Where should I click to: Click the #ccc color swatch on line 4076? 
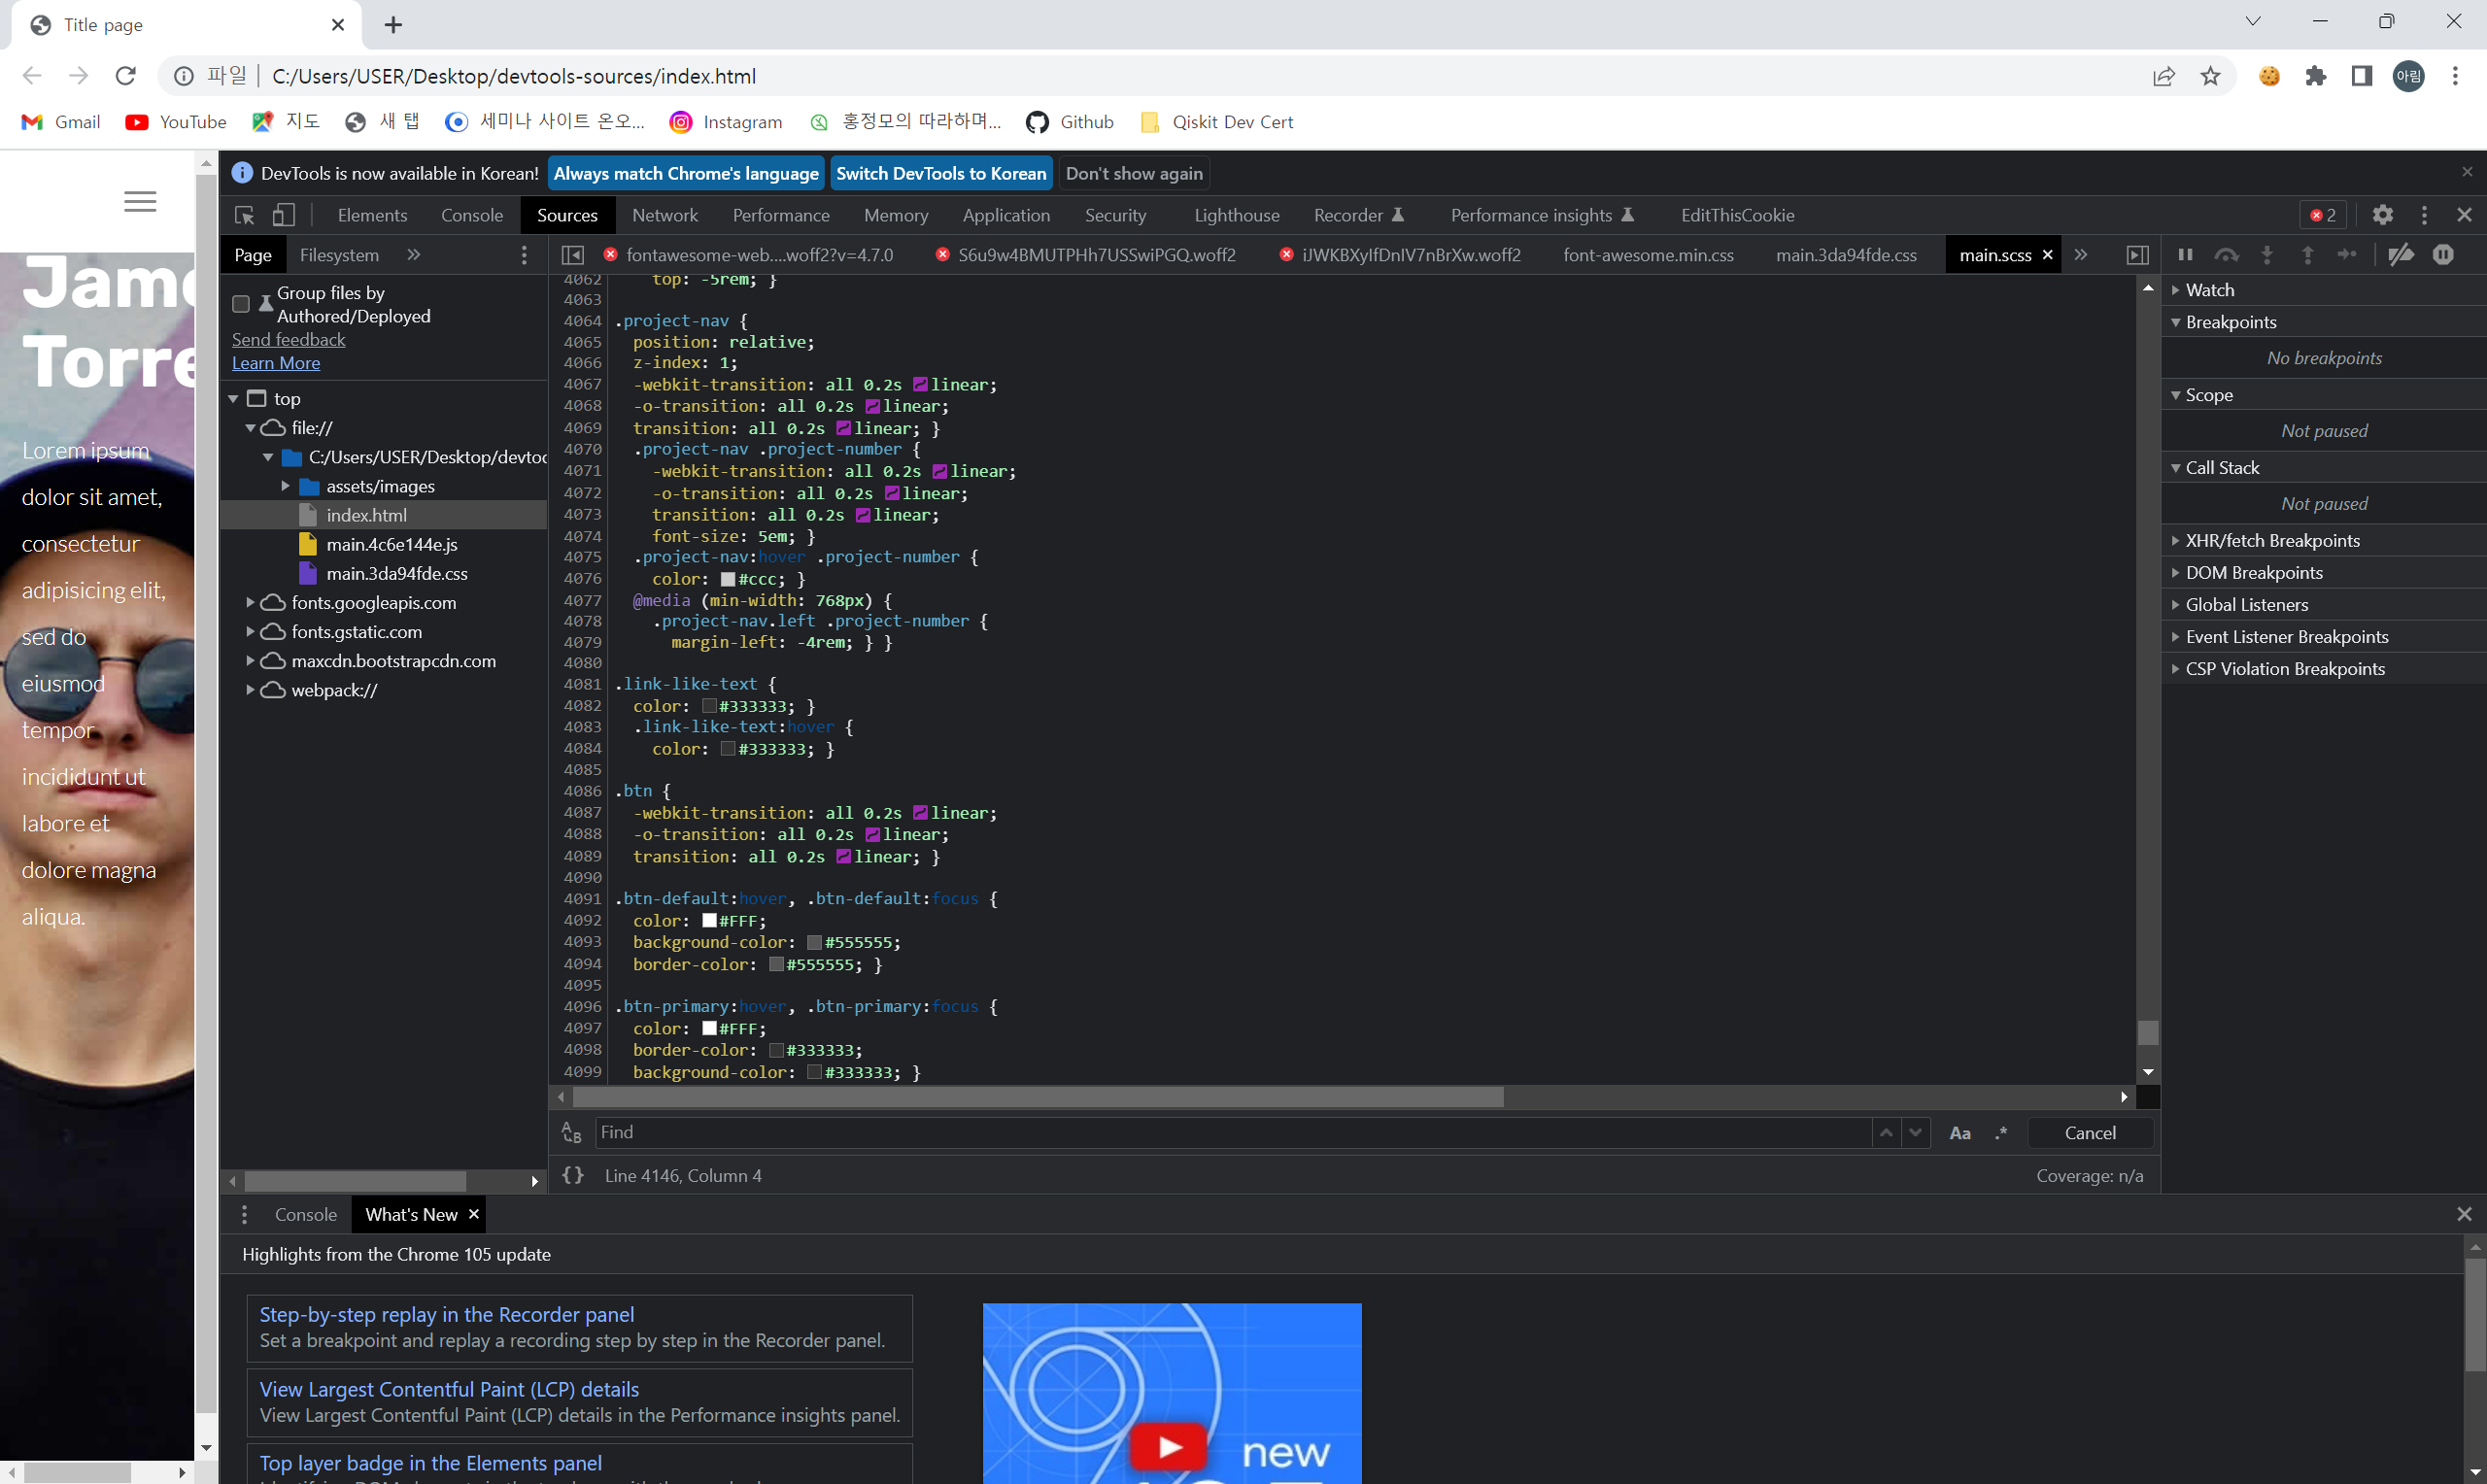(x=728, y=579)
